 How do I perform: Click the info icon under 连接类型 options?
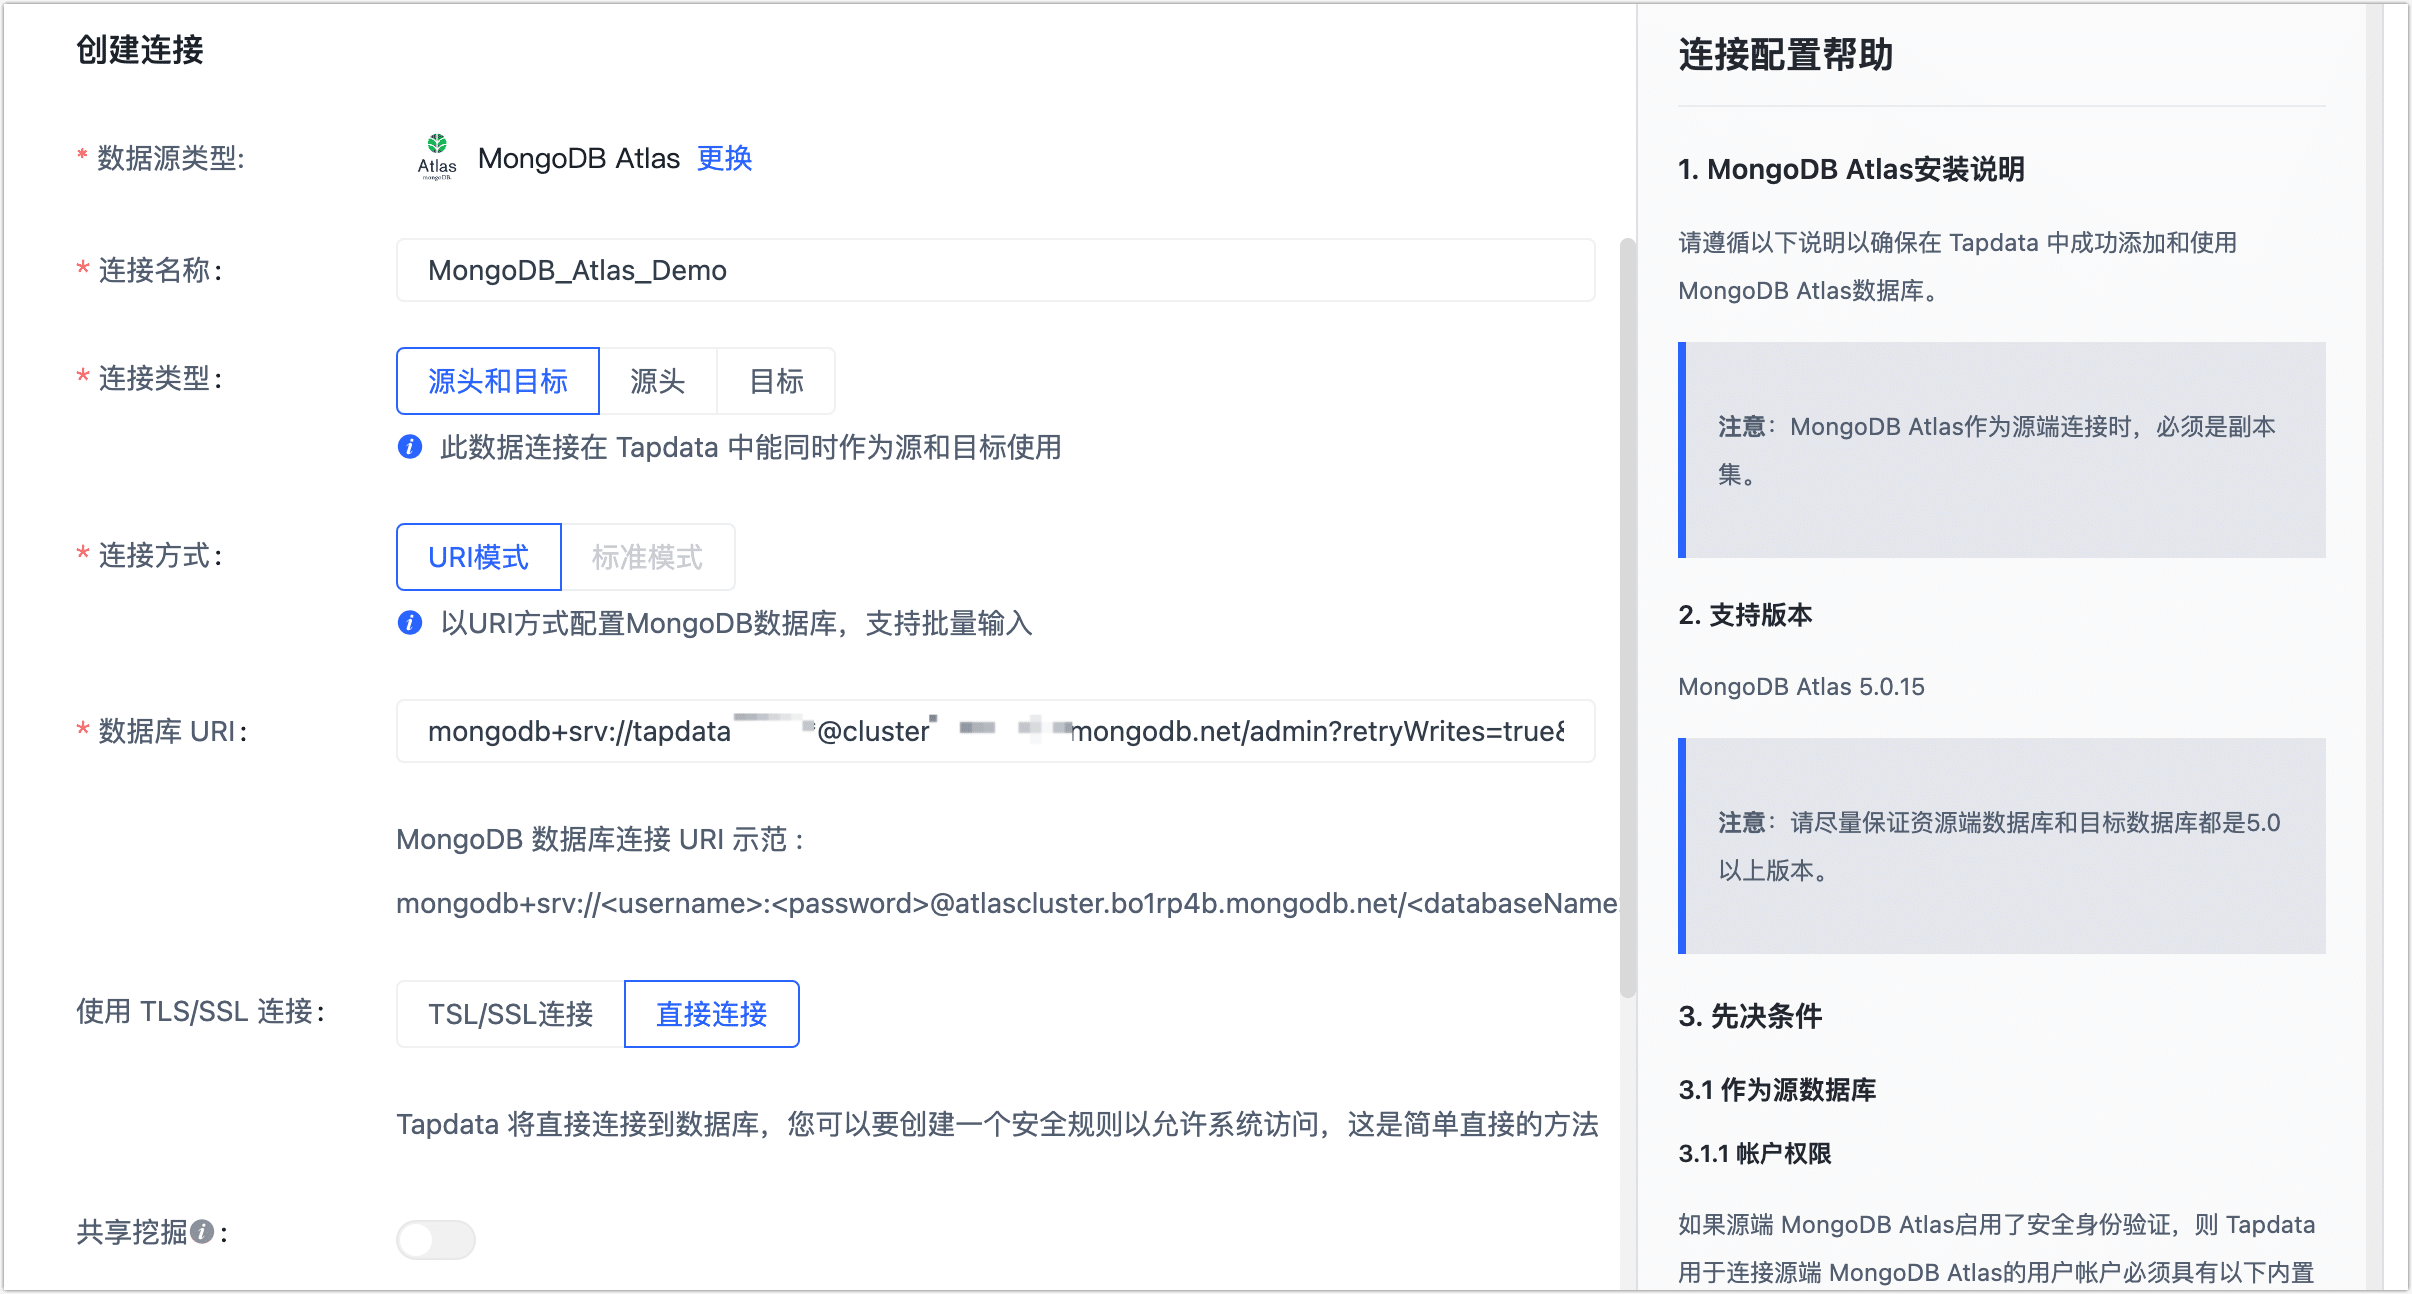pyautogui.click(x=410, y=447)
